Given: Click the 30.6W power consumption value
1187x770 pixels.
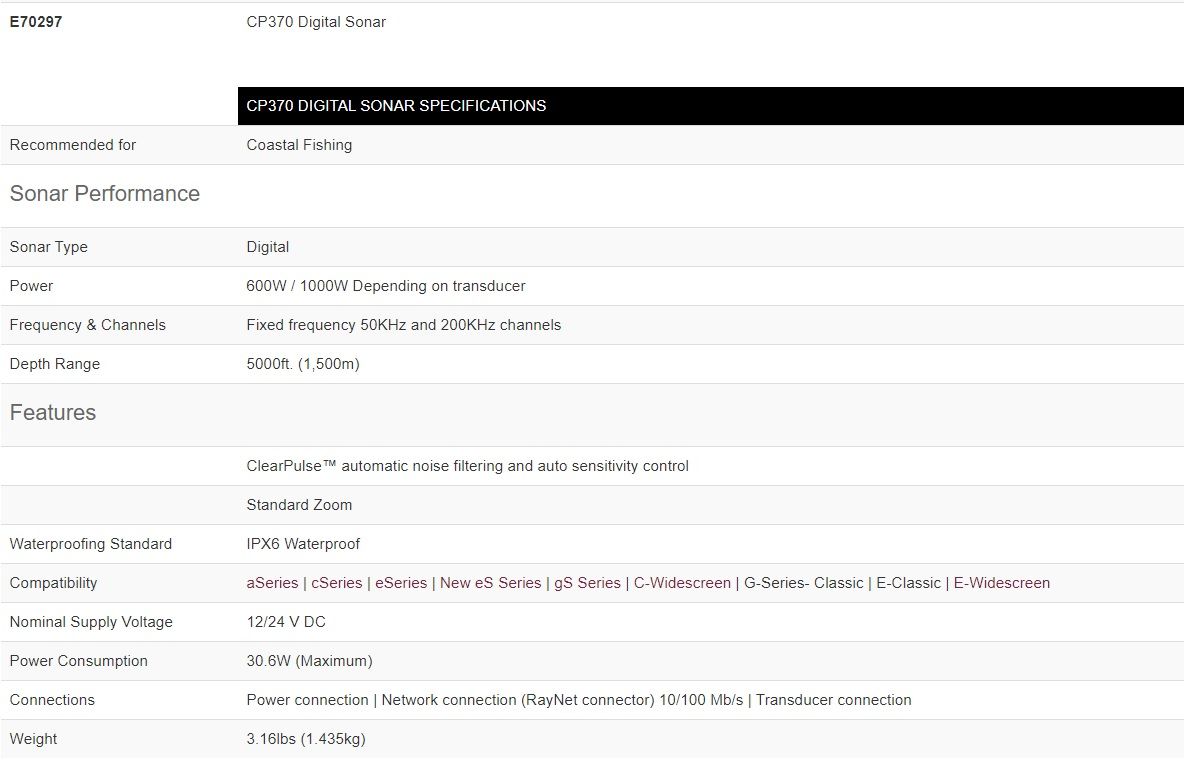Looking at the screenshot, I should (309, 661).
